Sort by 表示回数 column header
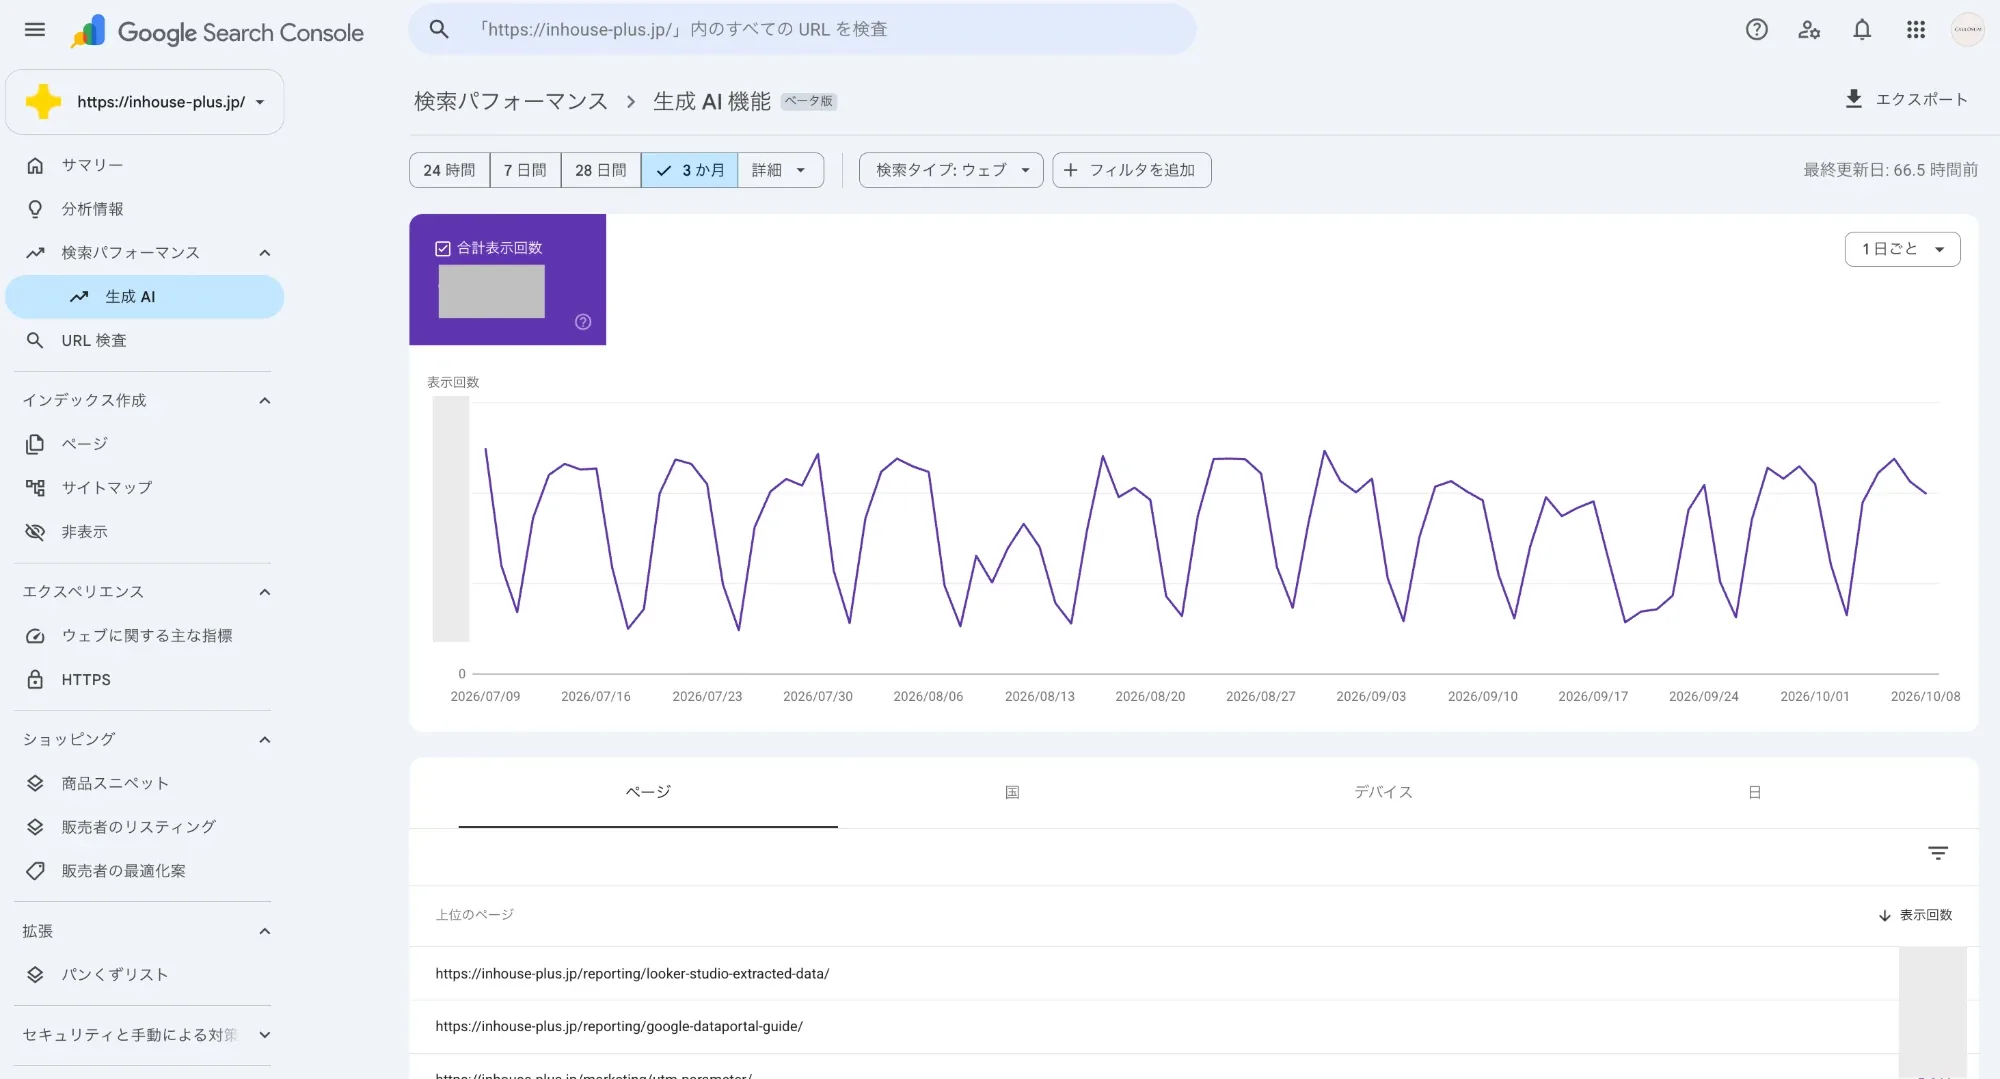This screenshot has width=2000, height=1079. point(1916,915)
